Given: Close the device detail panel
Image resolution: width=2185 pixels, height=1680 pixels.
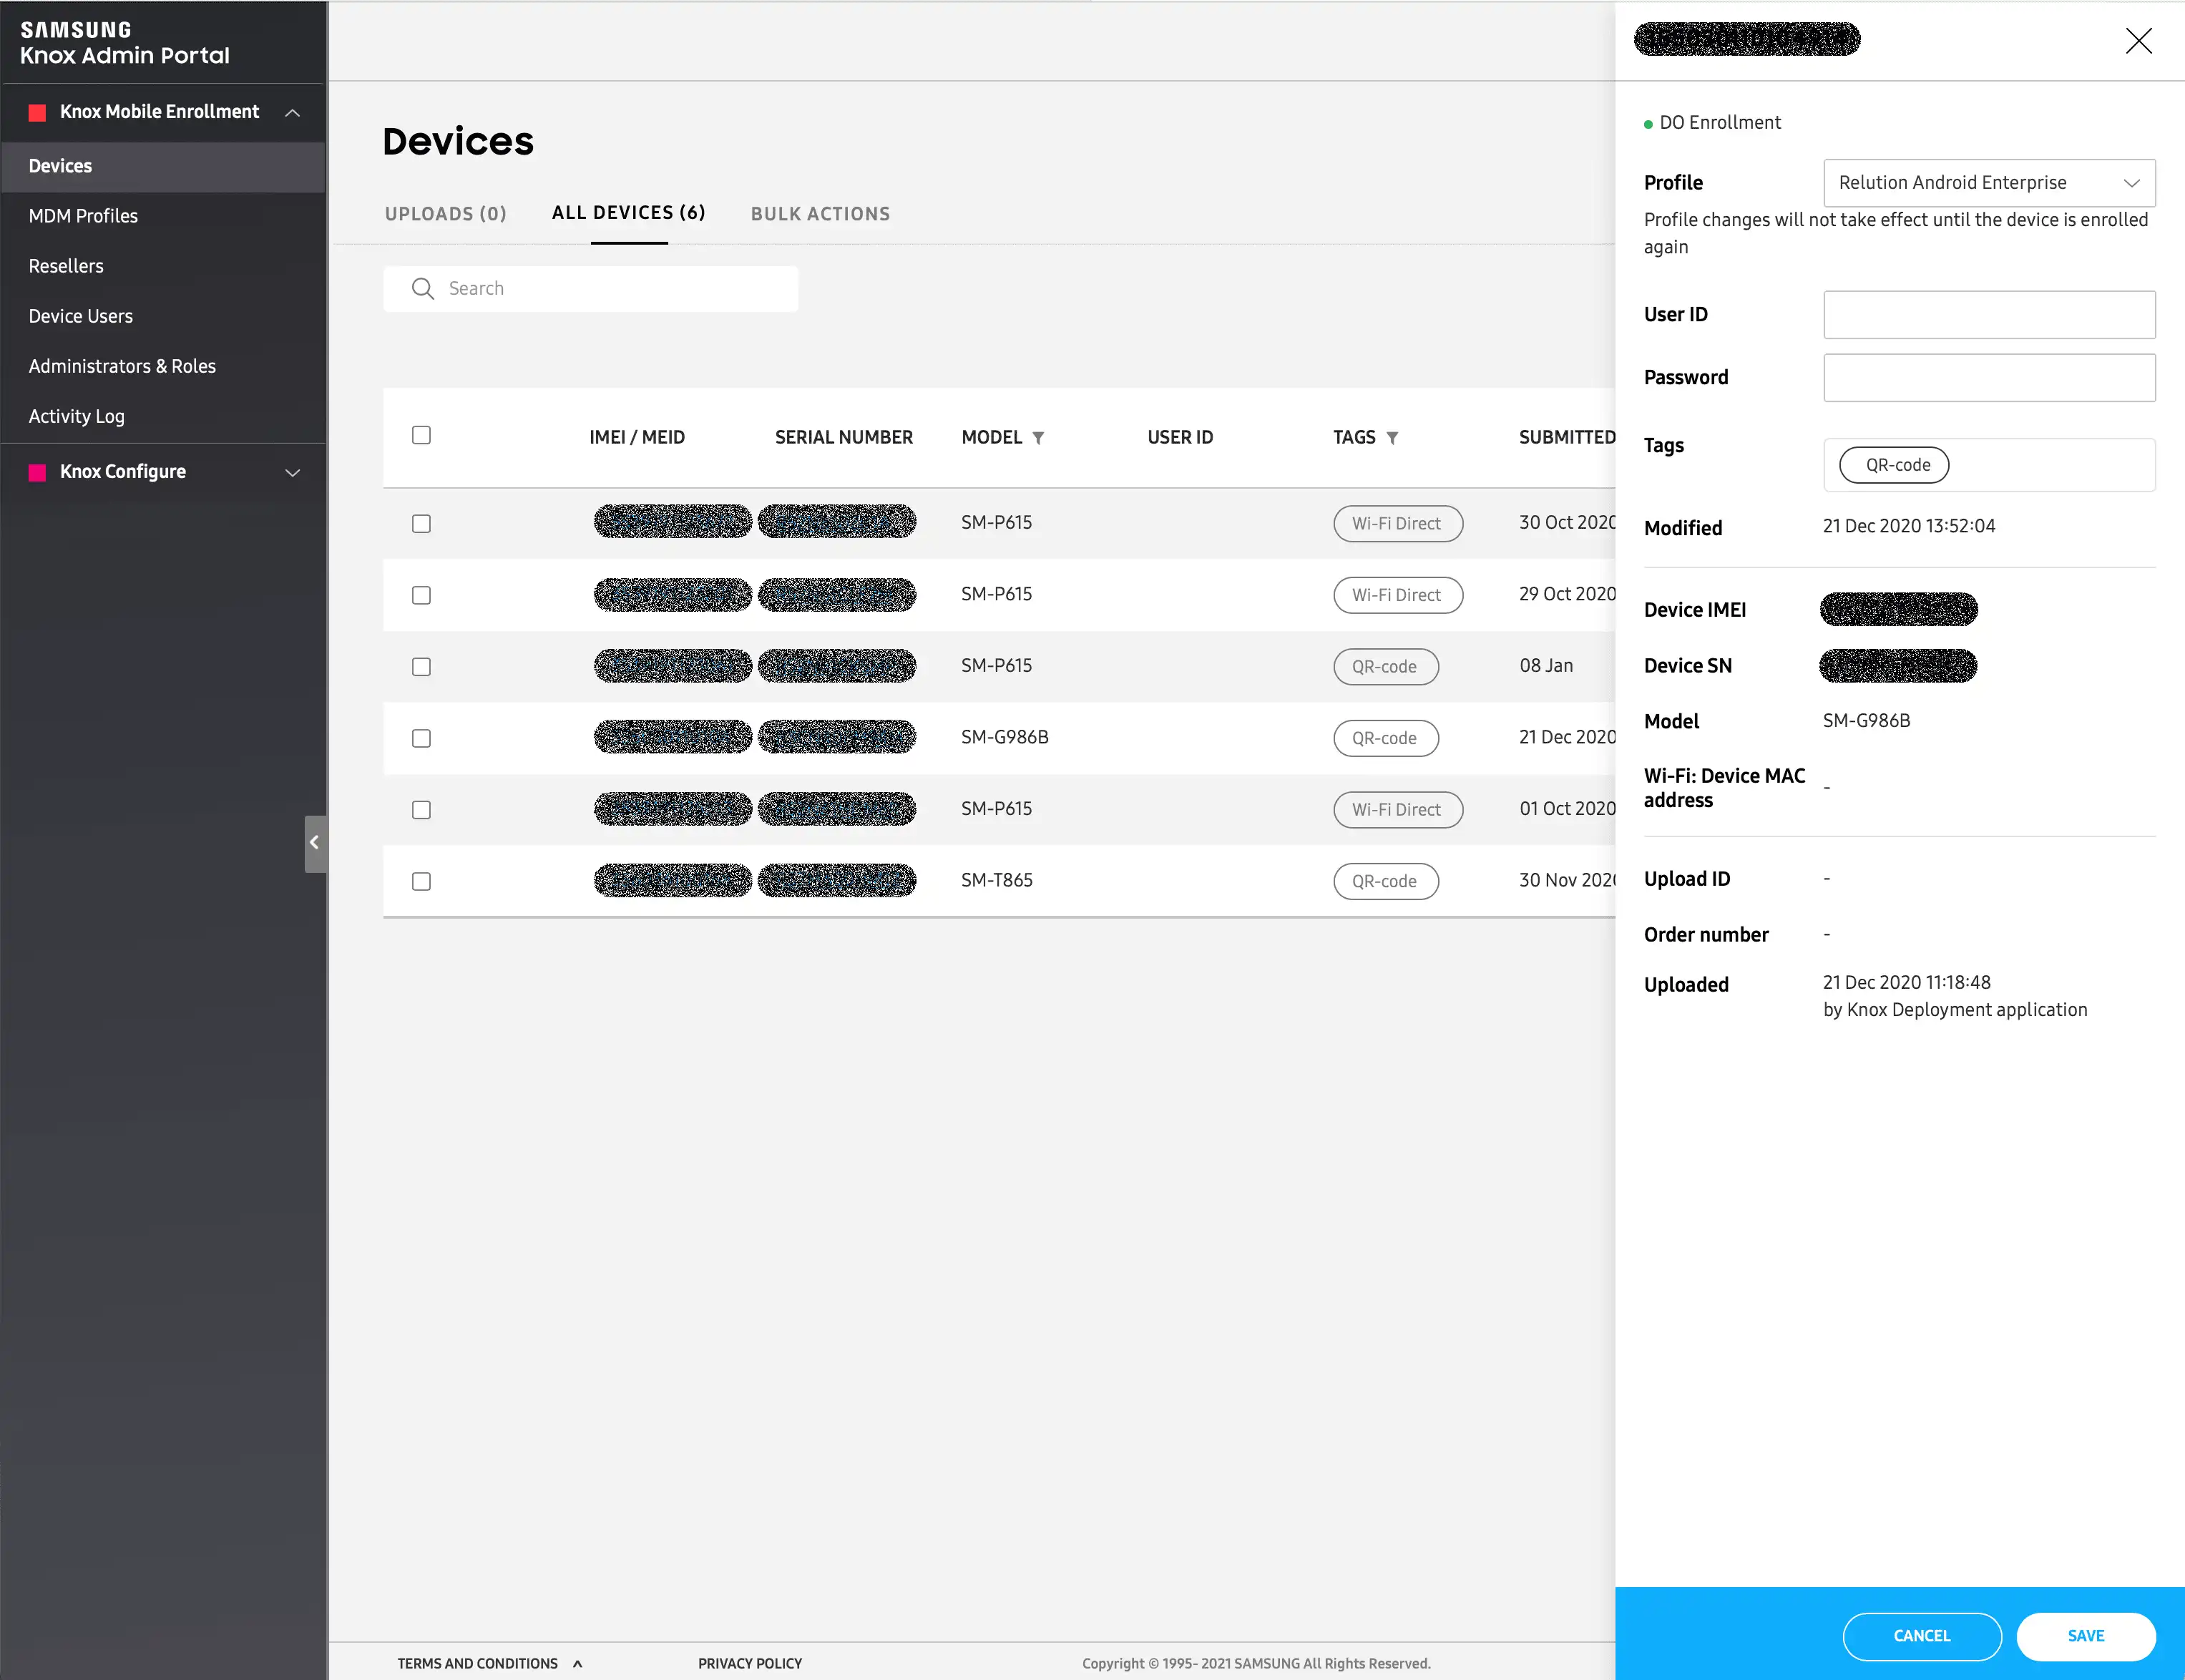Looking at the screenshot, I should click(2138, 41).
